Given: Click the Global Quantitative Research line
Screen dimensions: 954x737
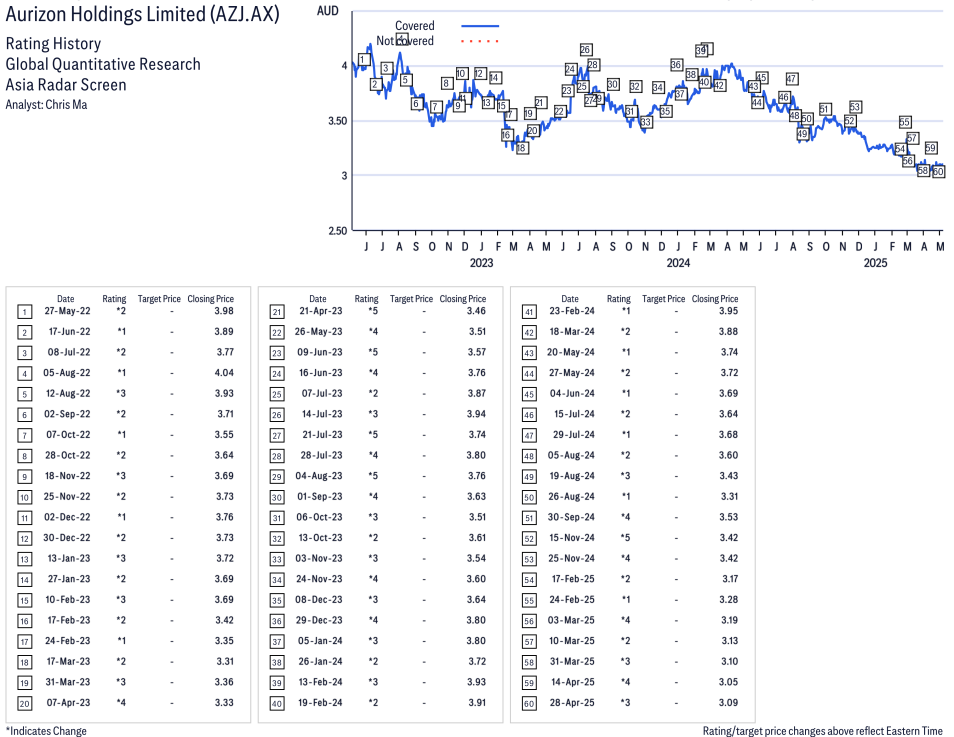Looking at the screenshot, I should (x=103, y=65).
